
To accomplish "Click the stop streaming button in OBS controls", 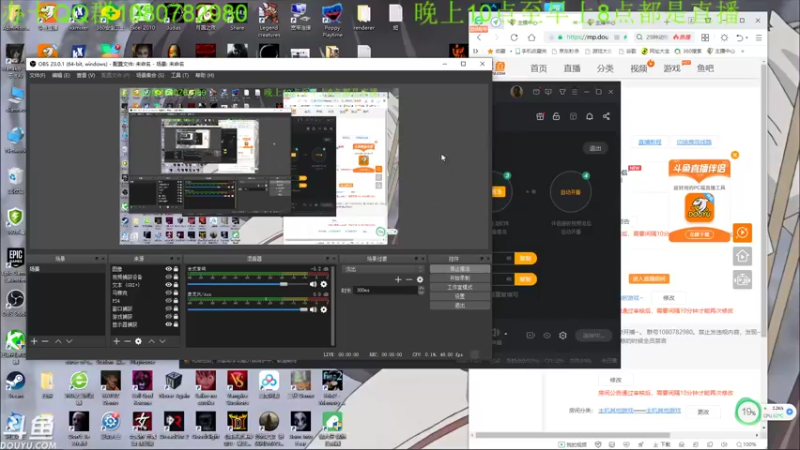I will [460, 269].
